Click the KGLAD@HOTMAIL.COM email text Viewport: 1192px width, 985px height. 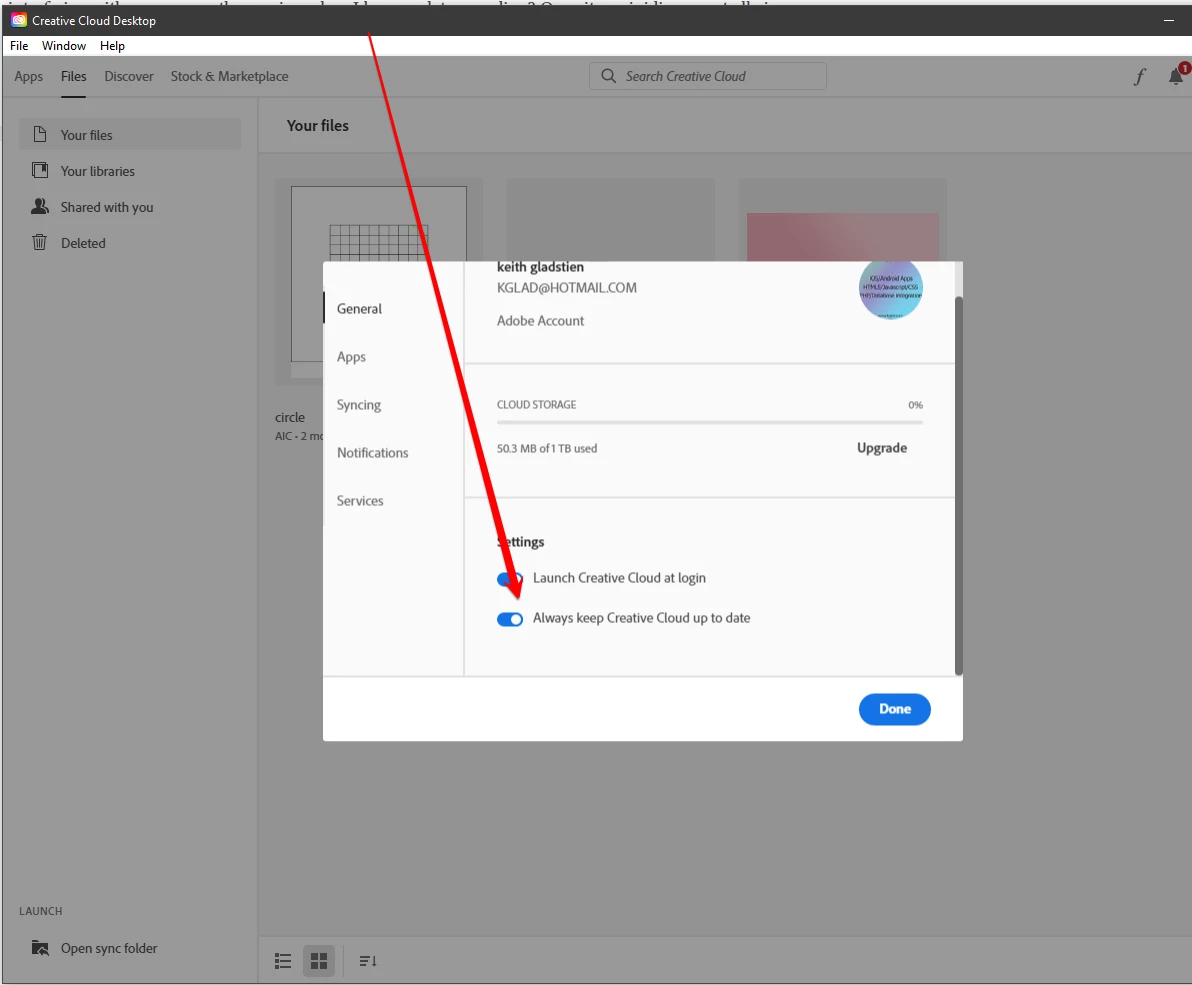point(567,288)
